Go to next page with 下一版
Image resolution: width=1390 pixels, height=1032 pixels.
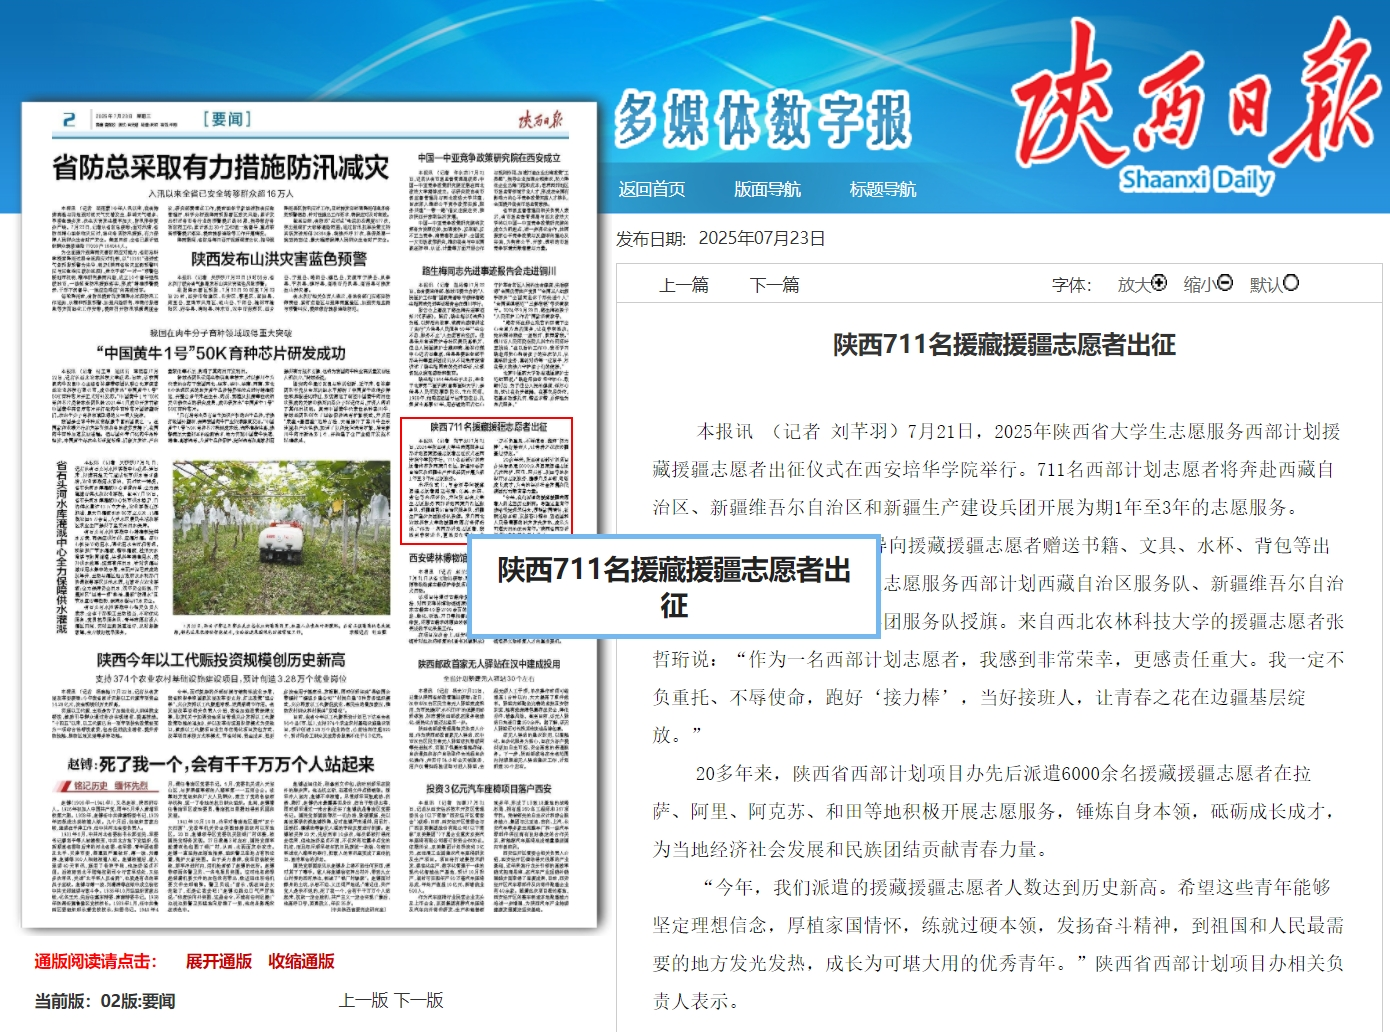(x=419, y=1000)
